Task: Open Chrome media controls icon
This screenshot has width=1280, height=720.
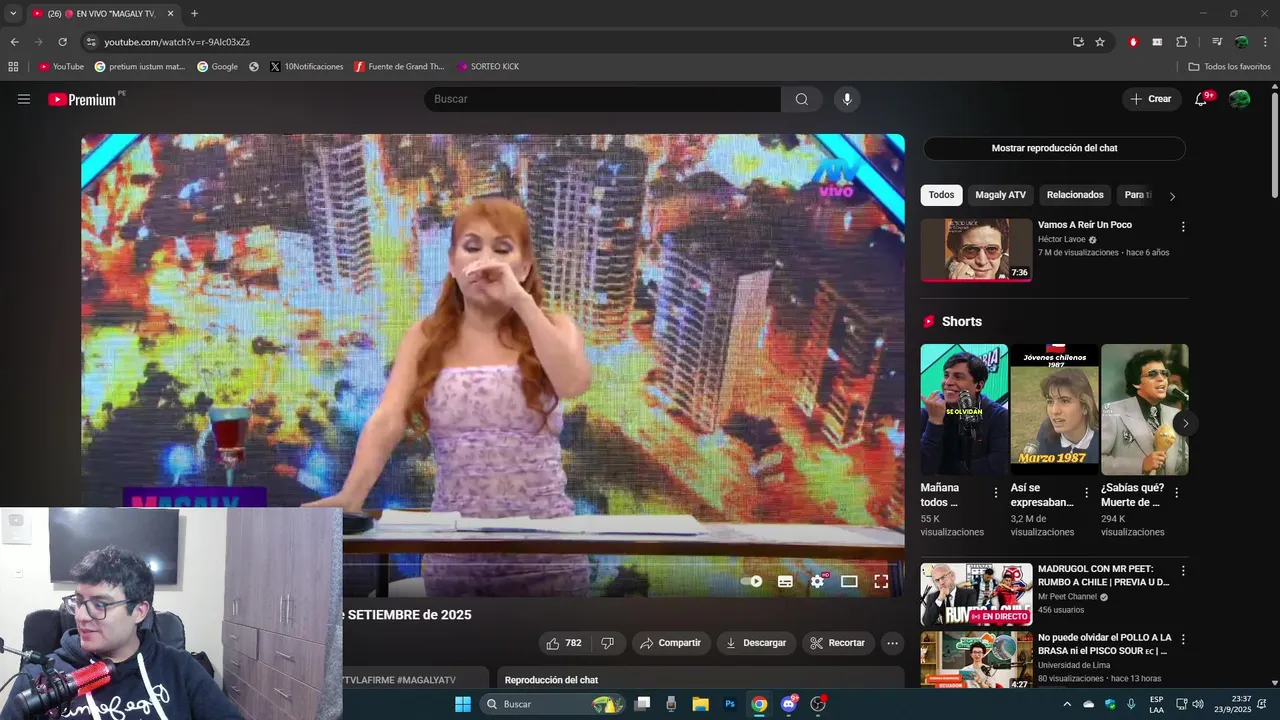Action: pyautogui.click(x=1217, y=42)
